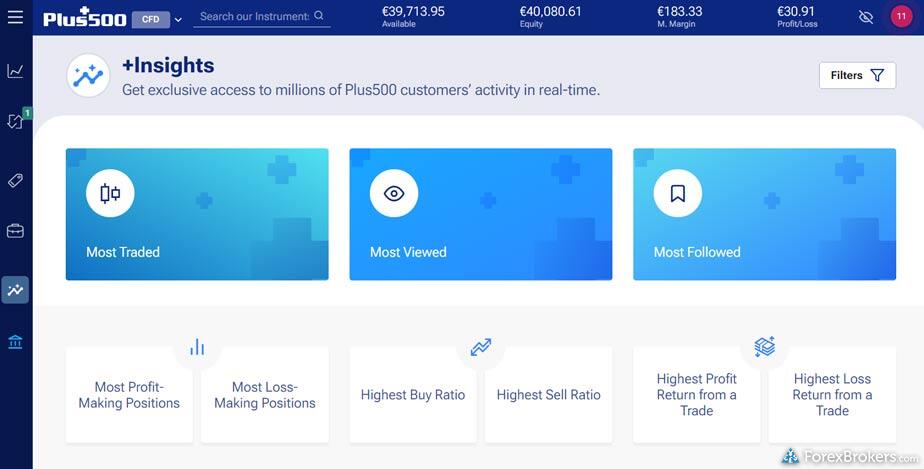Open the Filters button
Viewport: 924px width, 469px height.
[857, 75]
